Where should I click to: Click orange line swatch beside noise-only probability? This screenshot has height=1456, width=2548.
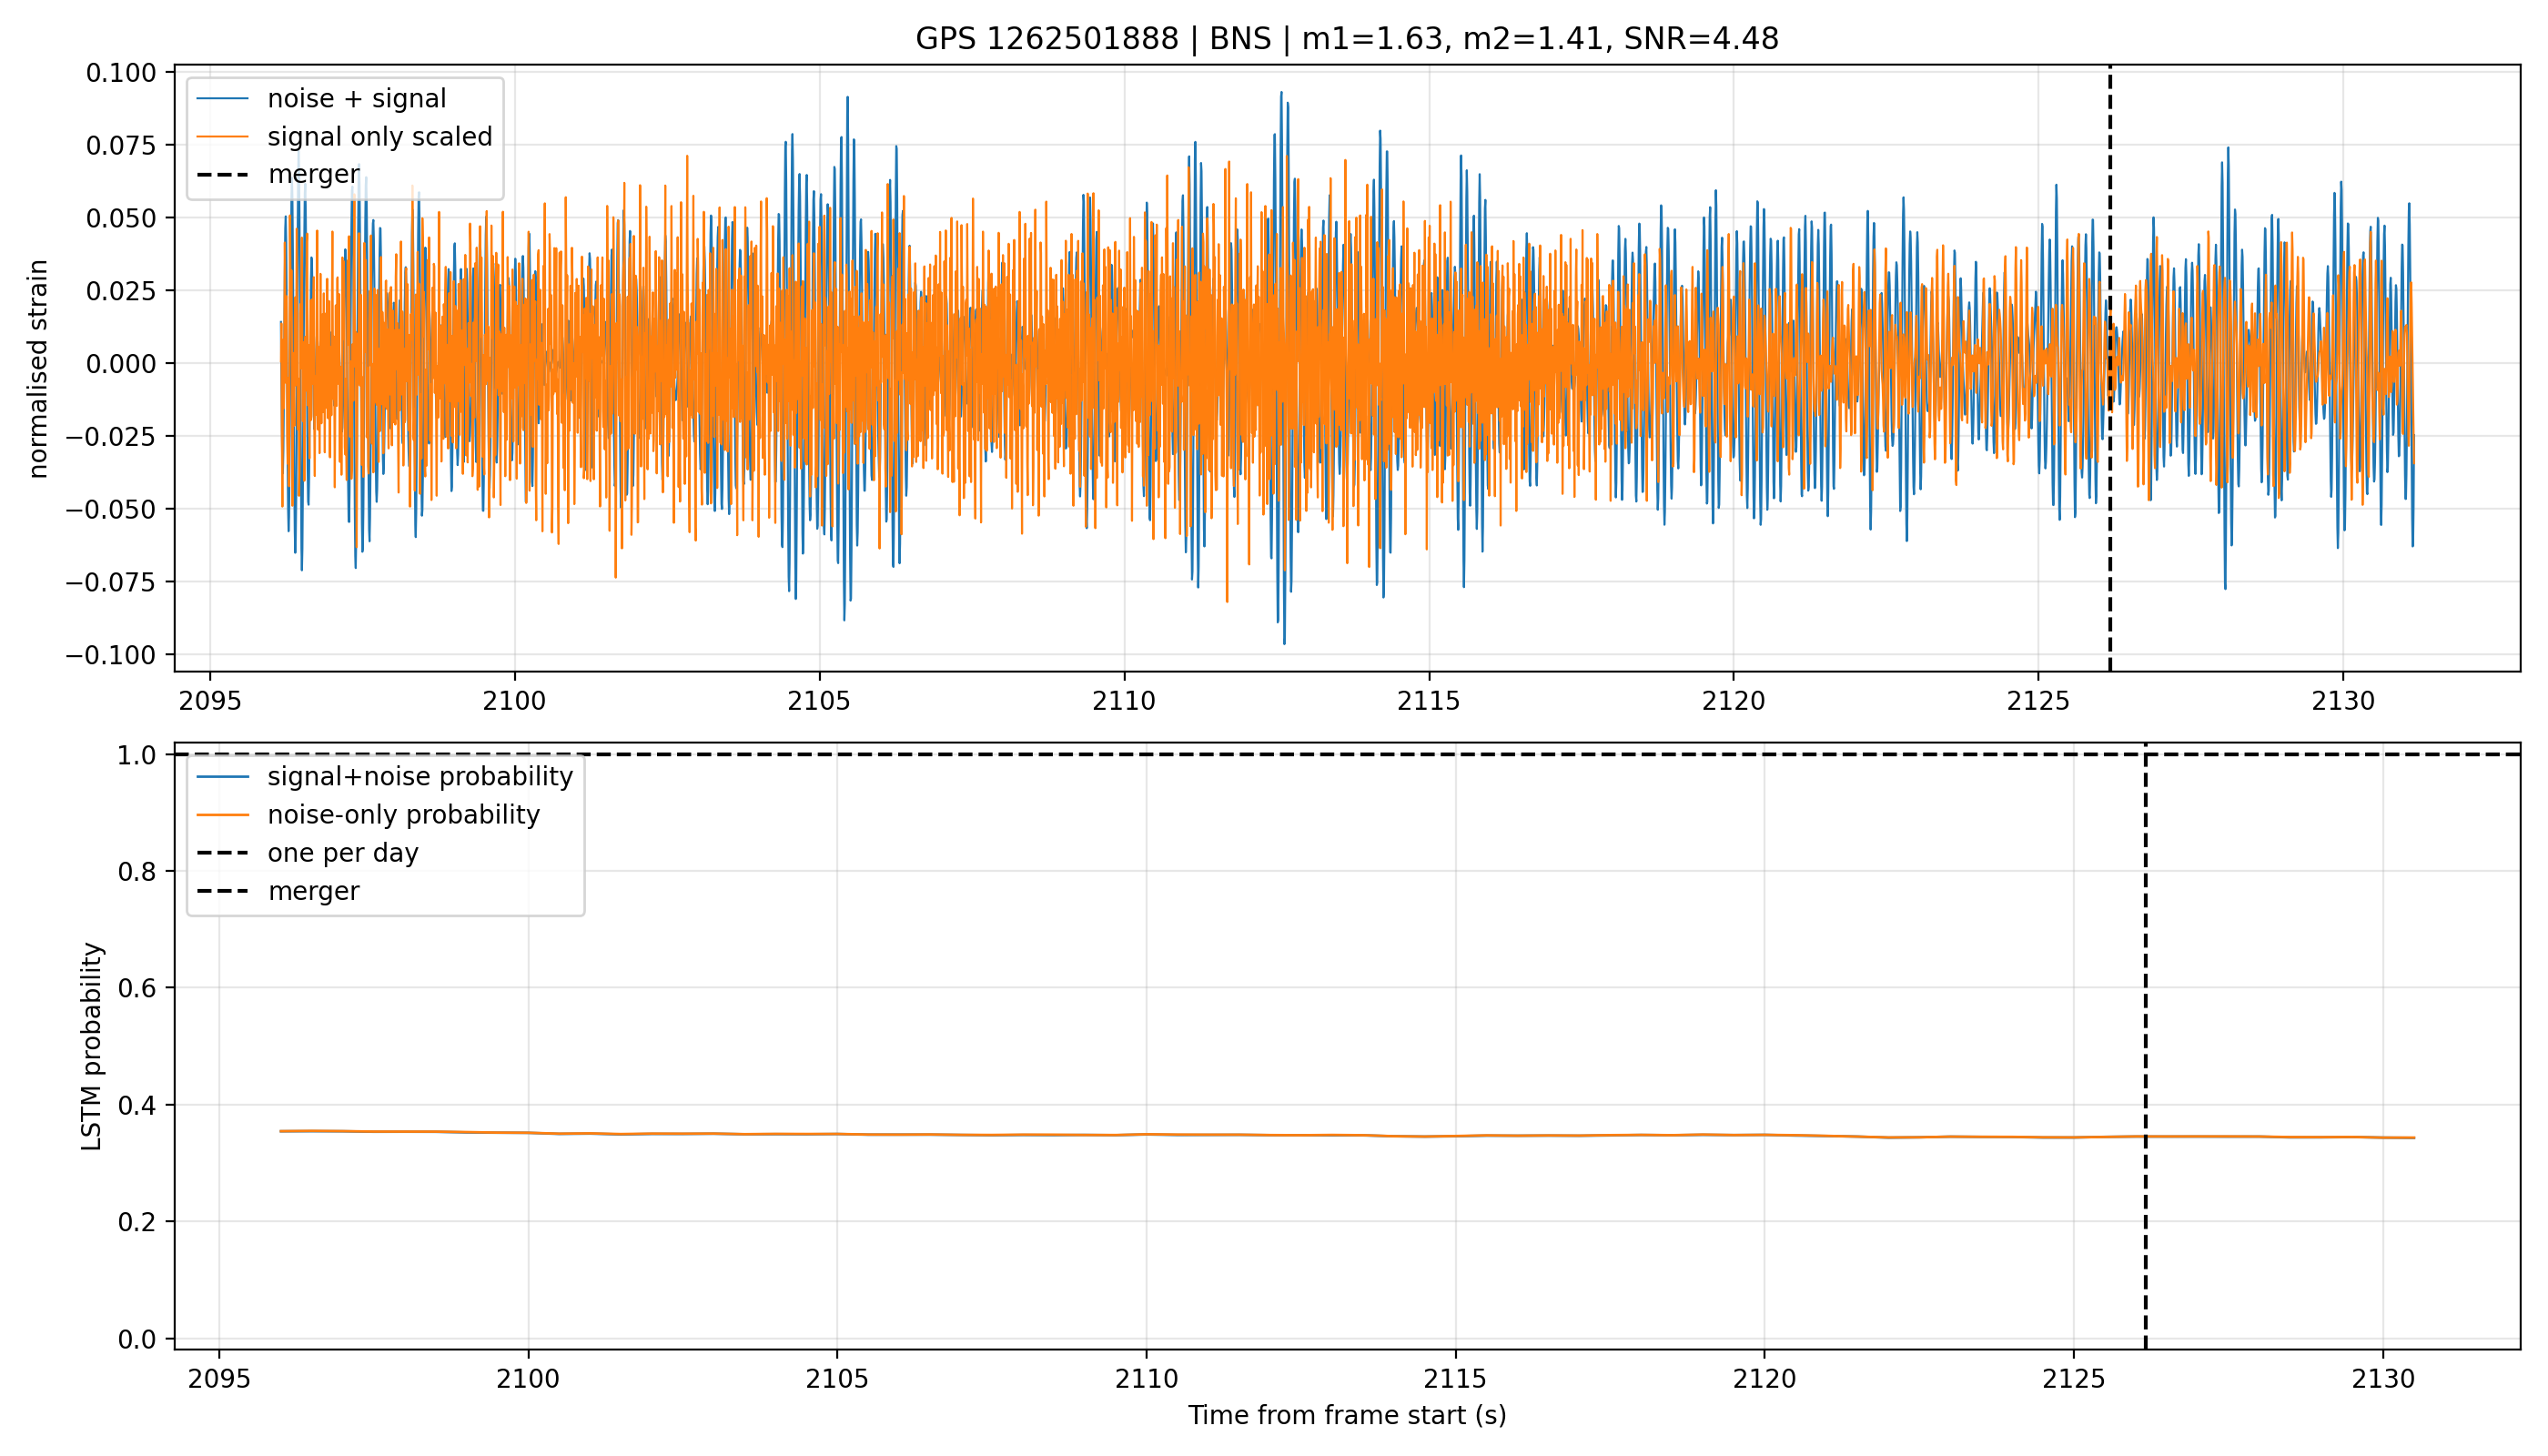click(222, 815)
